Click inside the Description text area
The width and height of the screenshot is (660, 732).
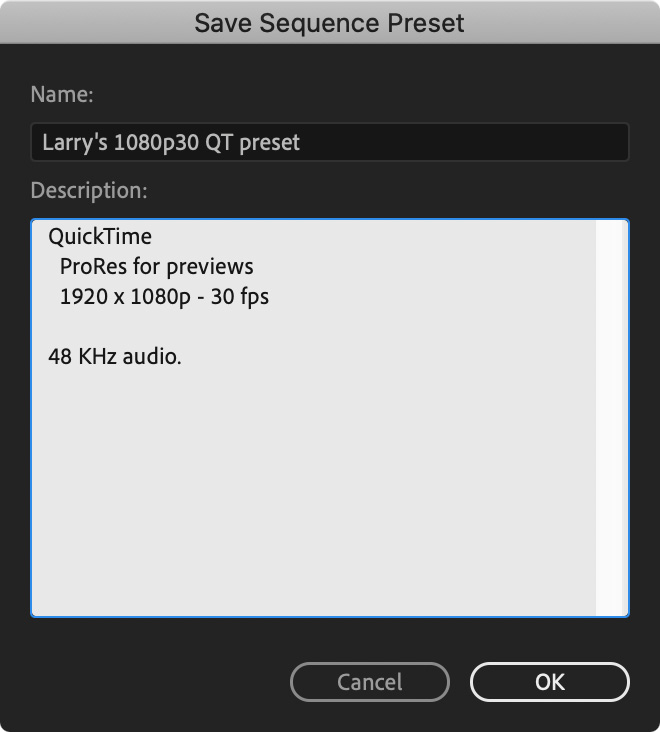click(x=313, y=418)
